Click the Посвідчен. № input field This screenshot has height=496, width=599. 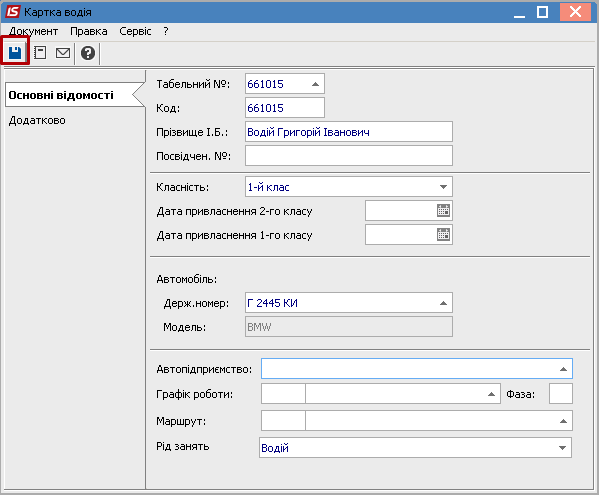[349, 156]
